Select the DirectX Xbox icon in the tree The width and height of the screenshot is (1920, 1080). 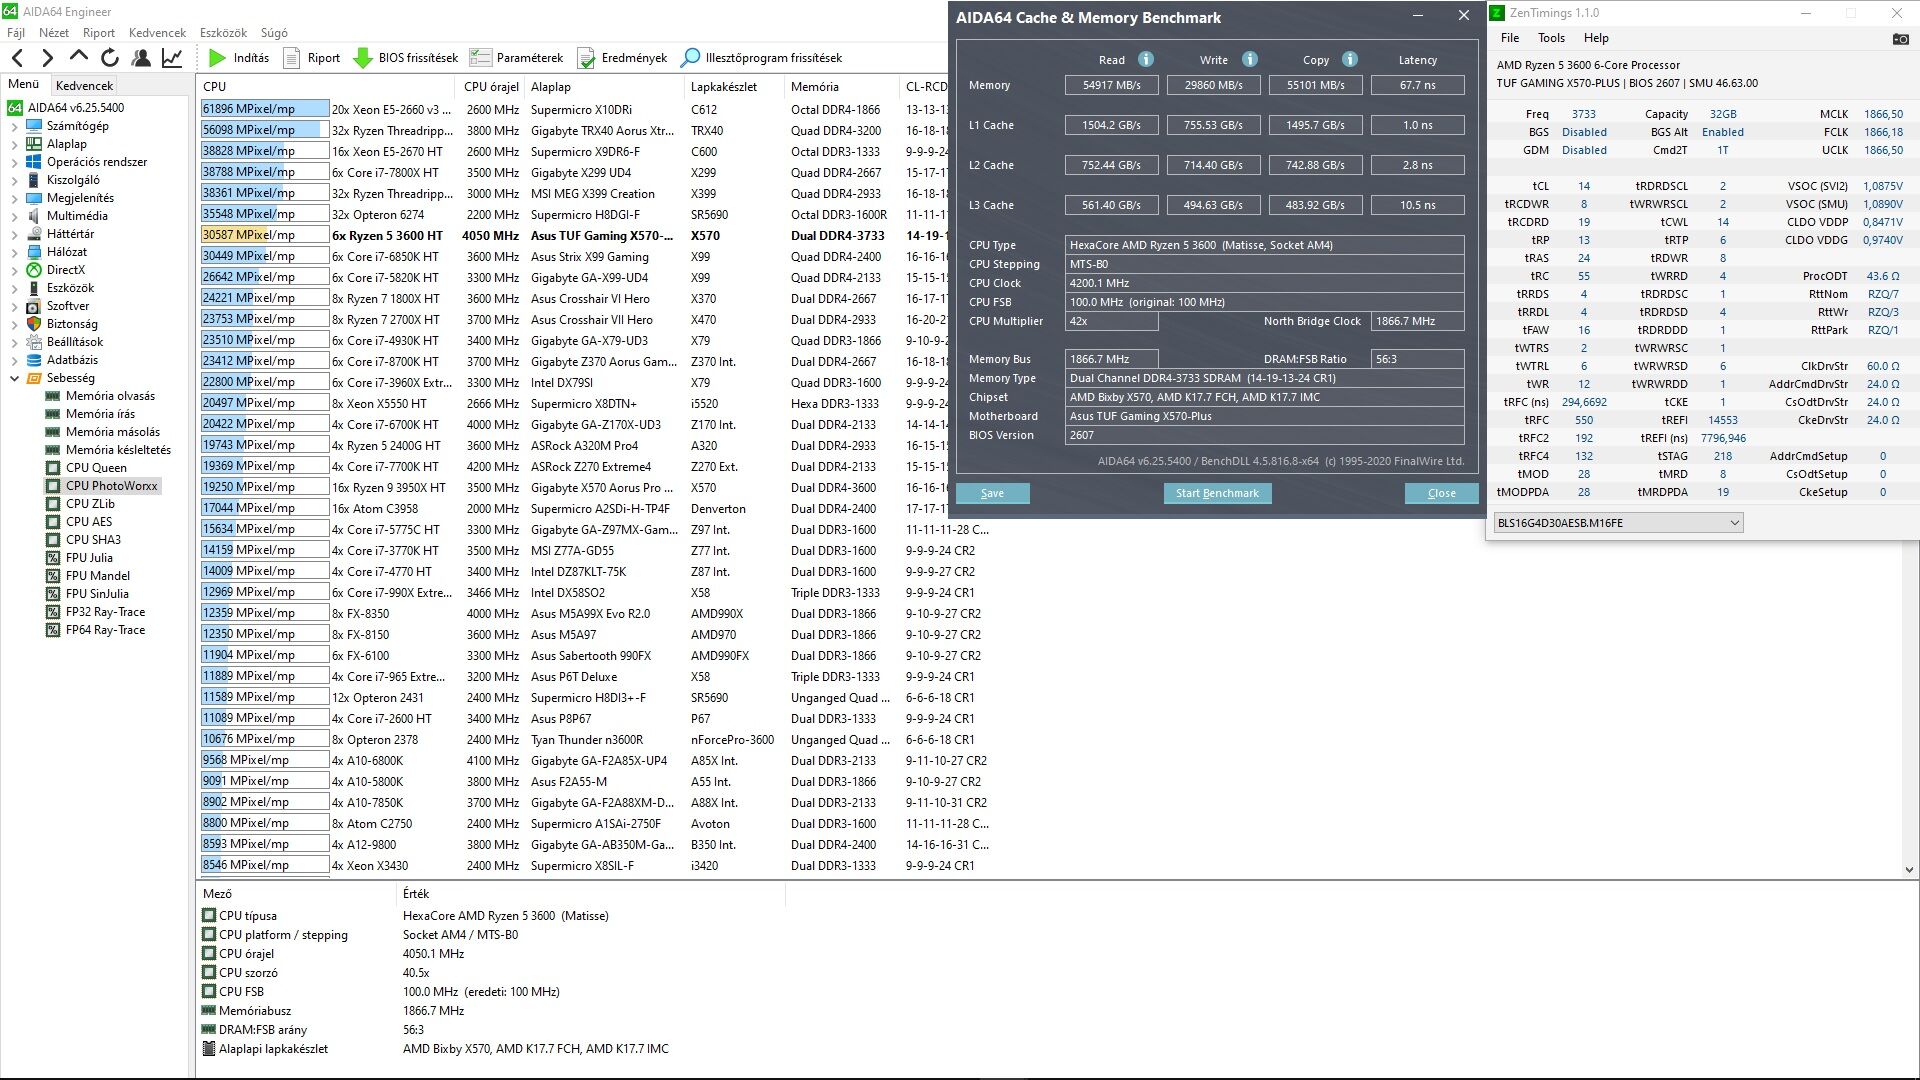[x=34, y=270]
